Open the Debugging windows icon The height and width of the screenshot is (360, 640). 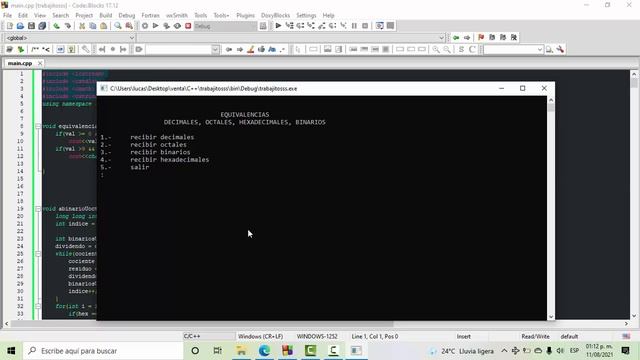coord(380,26)
